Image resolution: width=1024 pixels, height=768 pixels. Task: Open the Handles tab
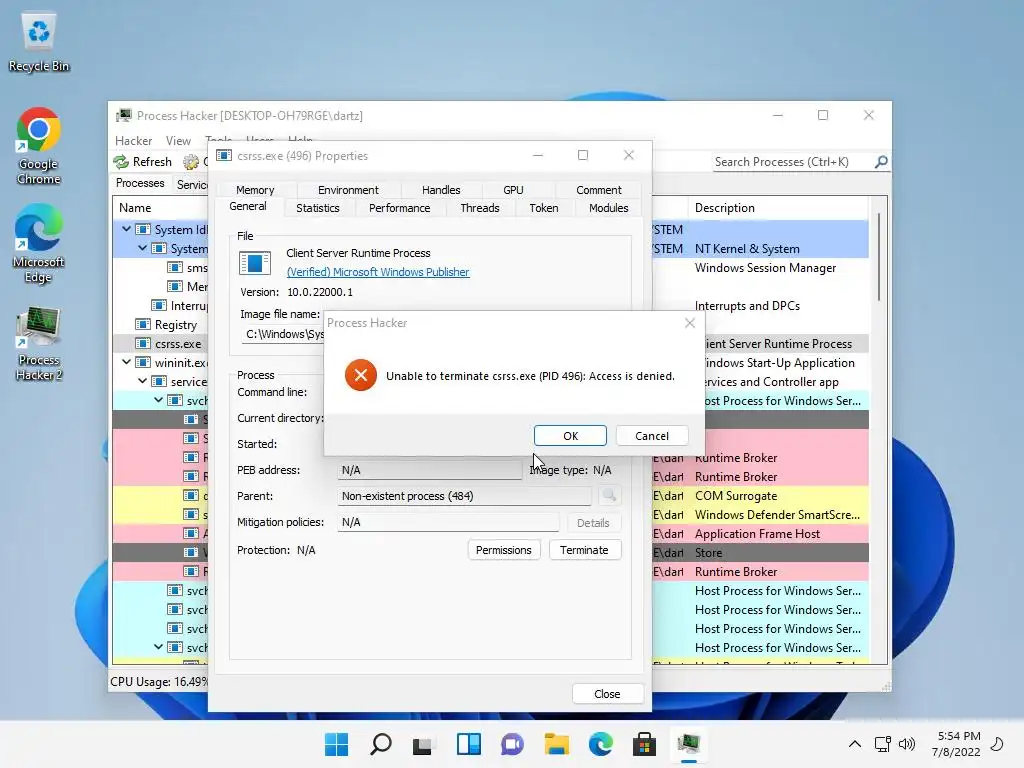[x=441, y=189]
